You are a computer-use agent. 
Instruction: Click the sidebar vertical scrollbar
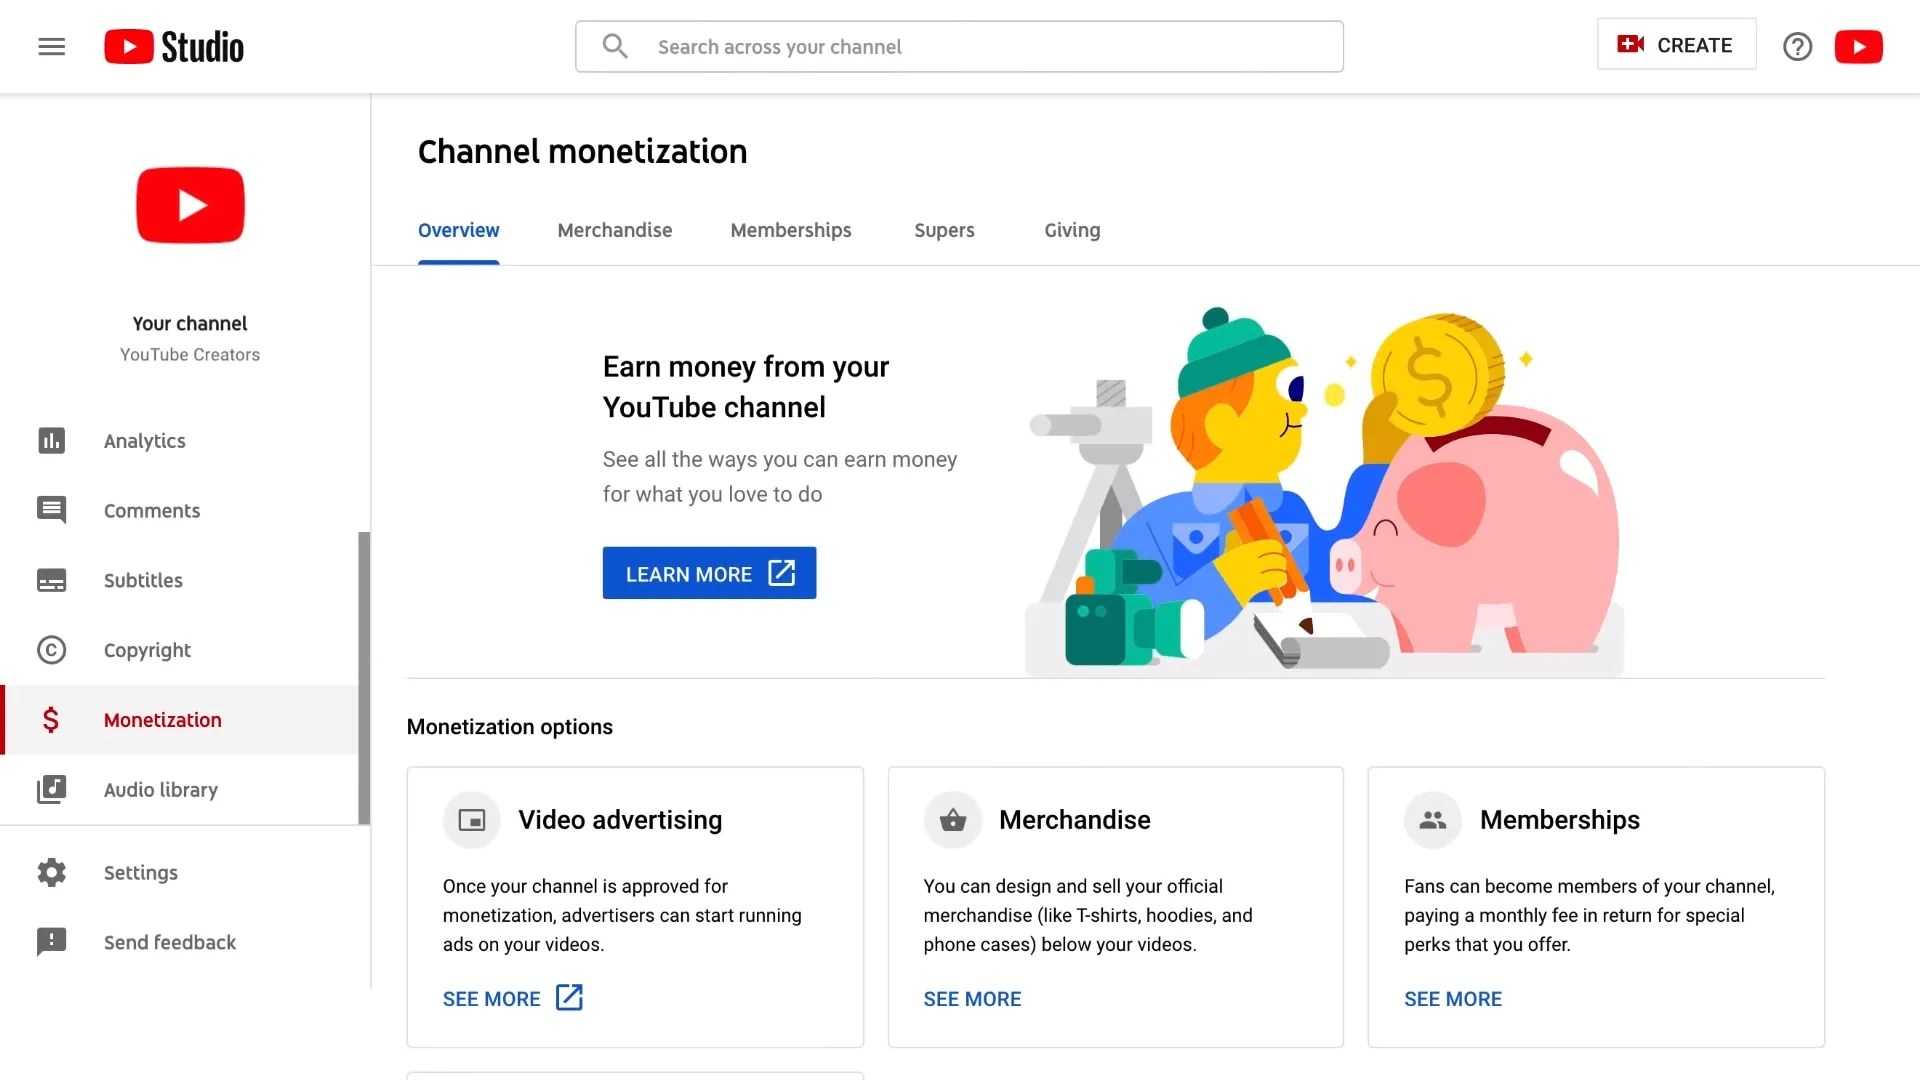(364, 678)
